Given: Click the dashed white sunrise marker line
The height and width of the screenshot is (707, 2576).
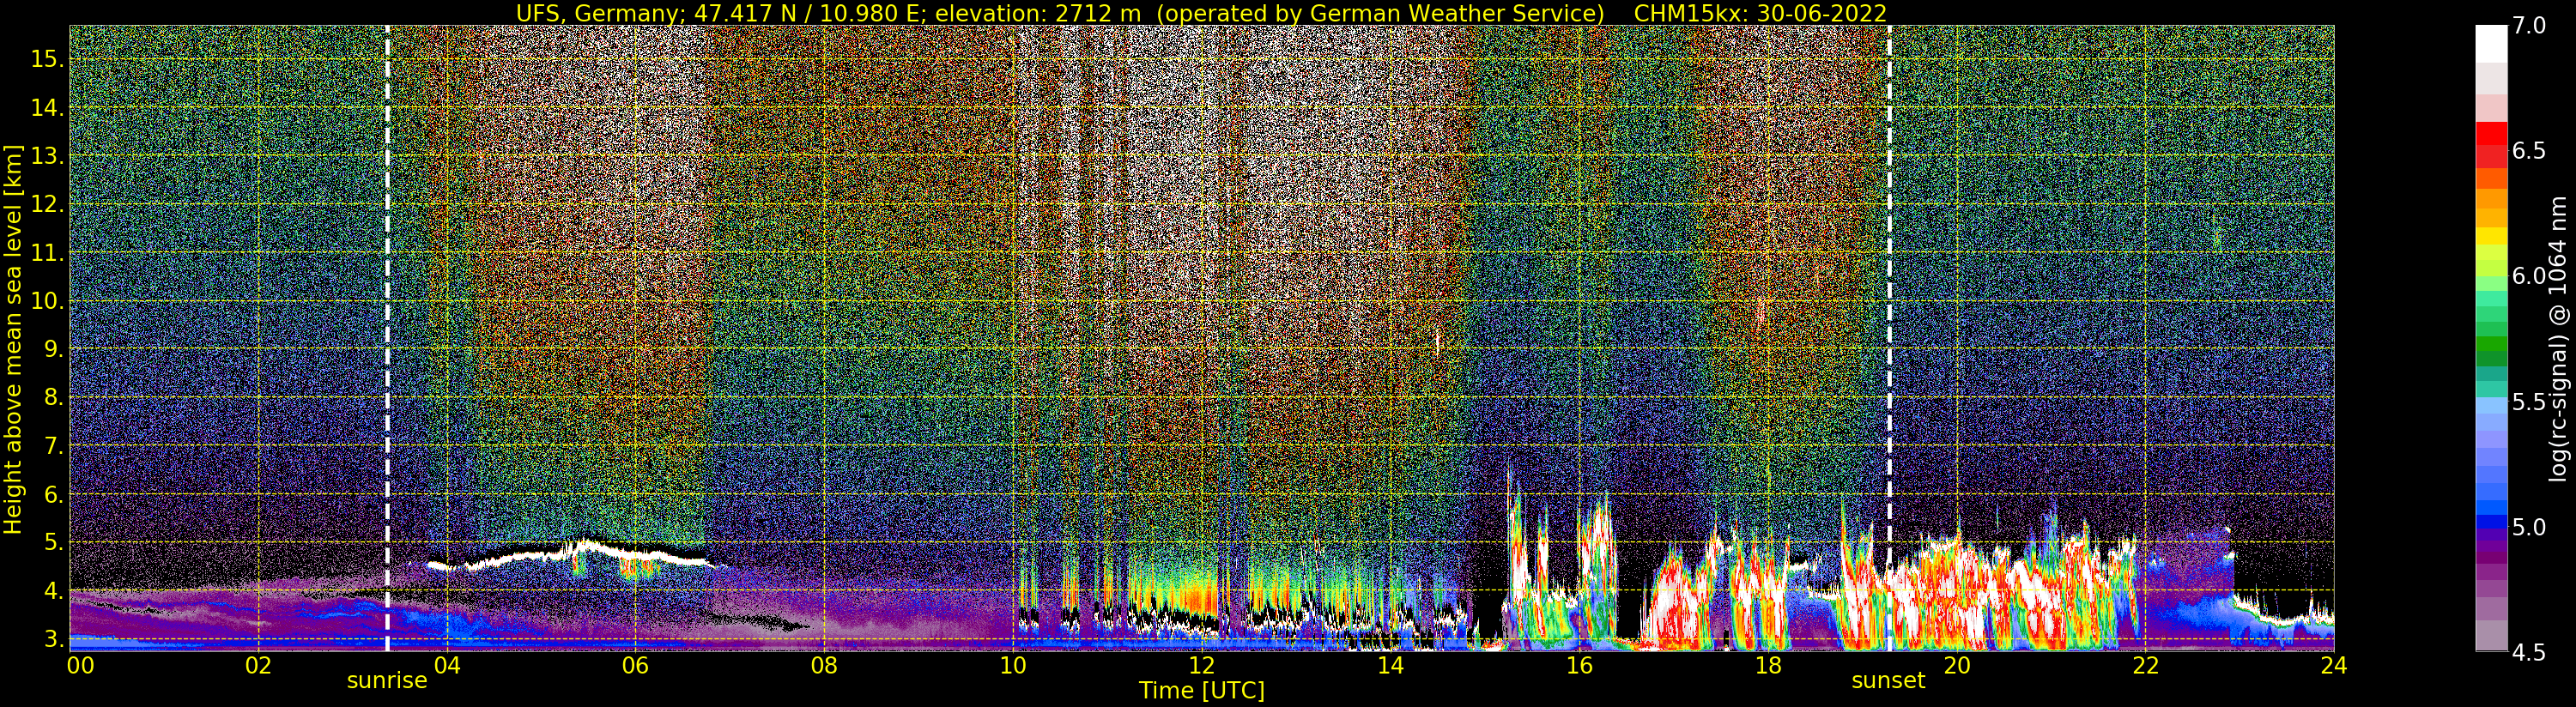Looking at the screenshot, I should (x=387, y=338).
